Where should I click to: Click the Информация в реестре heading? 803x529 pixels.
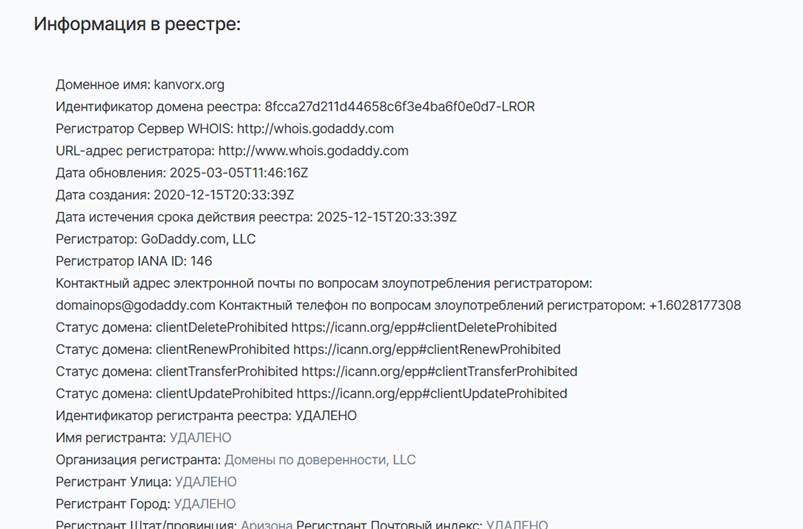tap(137, 24)
